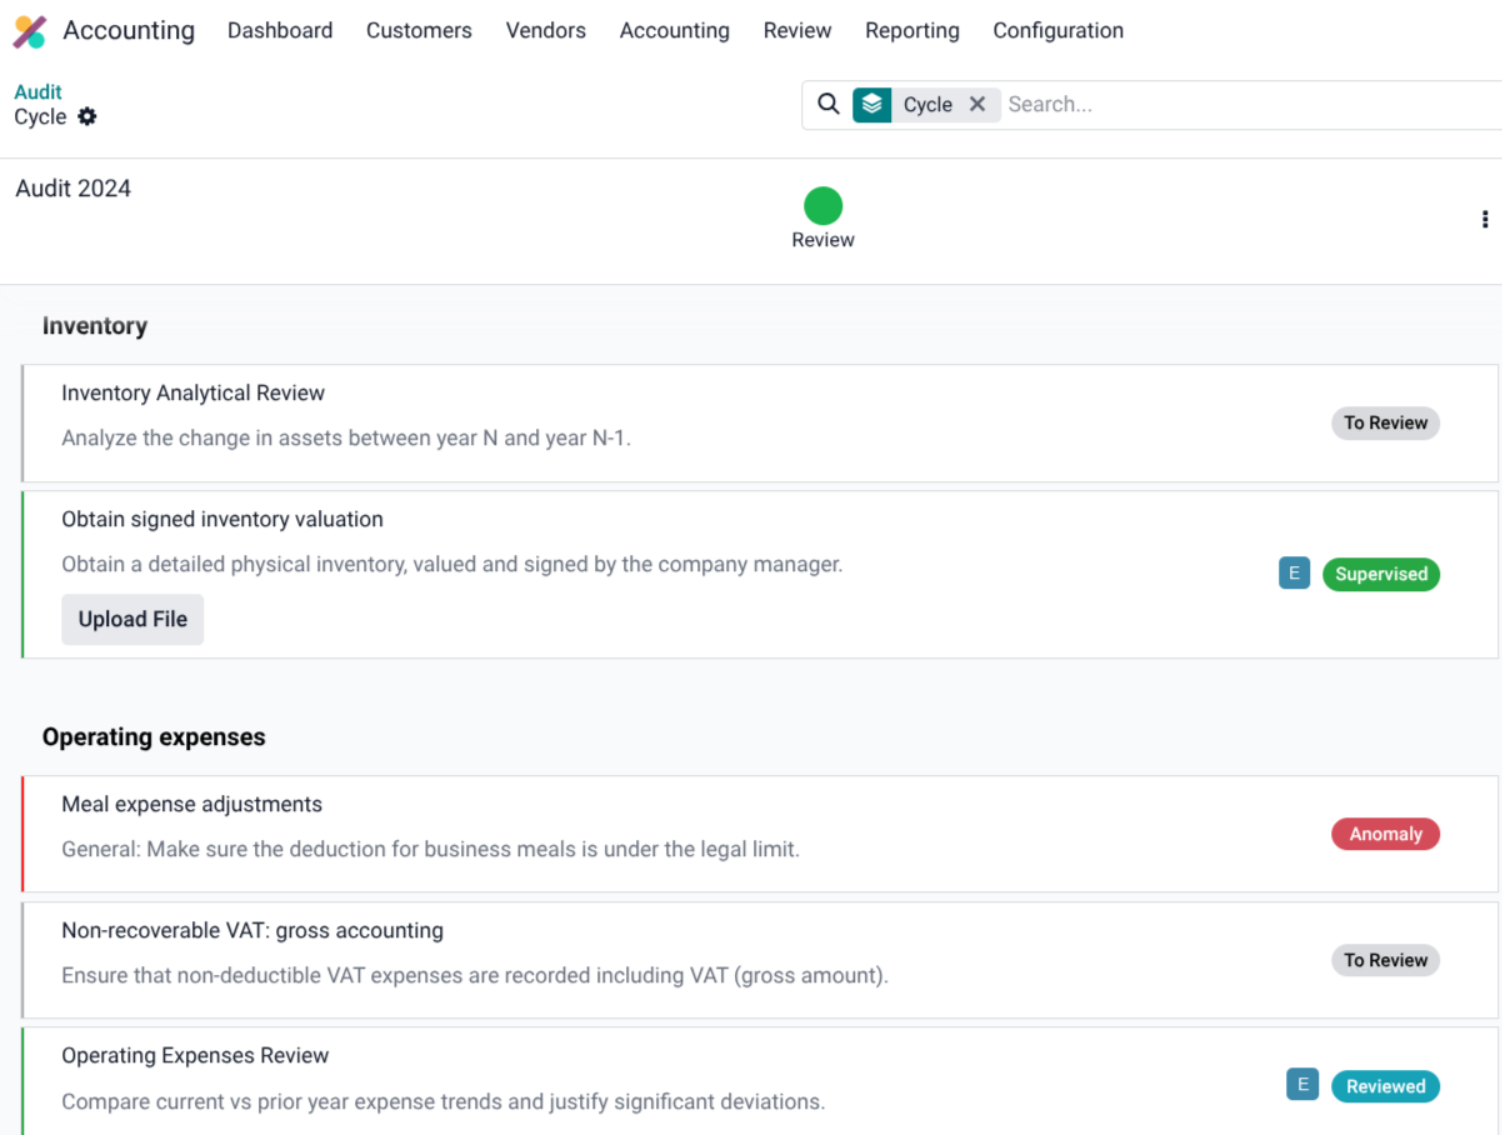Open the Cycle settings gear icon
Image resolution: width=1502 pixels, height=1135 pixels.
tap(87, 117)
